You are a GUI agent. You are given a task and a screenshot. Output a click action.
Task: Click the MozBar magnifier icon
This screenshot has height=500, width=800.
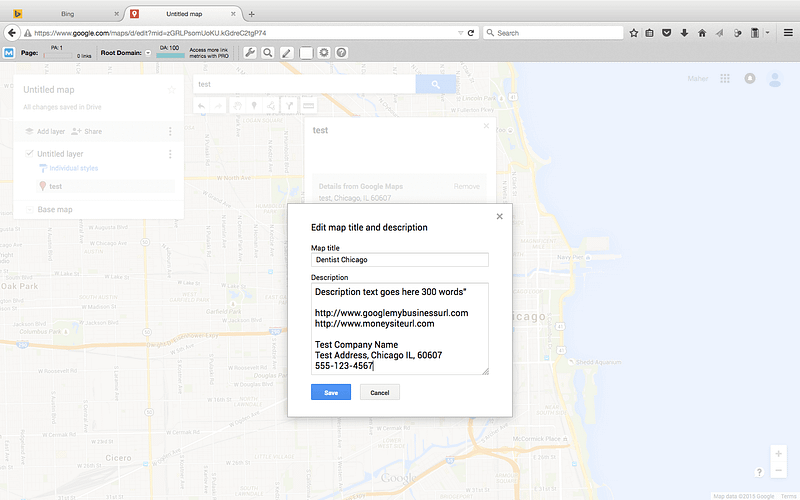point(268,53)
